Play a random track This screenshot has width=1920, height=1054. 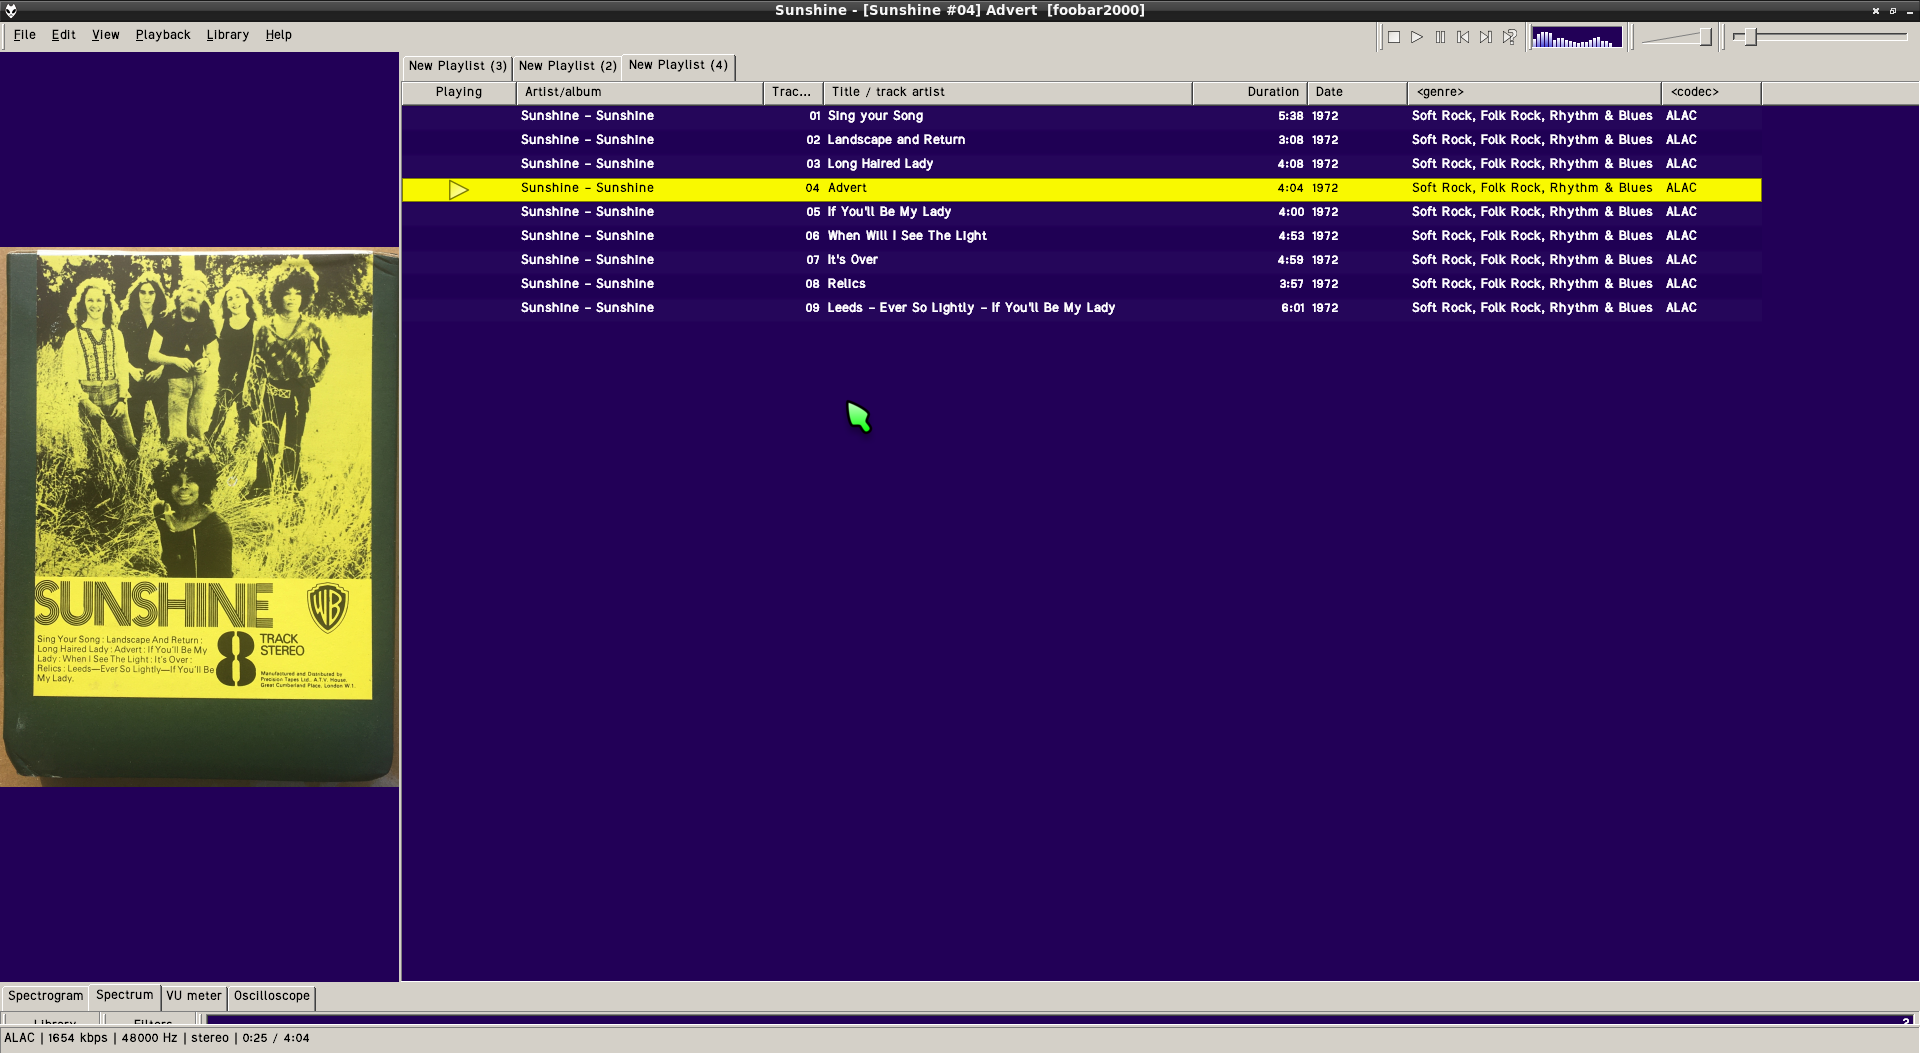pos(1509,37)
